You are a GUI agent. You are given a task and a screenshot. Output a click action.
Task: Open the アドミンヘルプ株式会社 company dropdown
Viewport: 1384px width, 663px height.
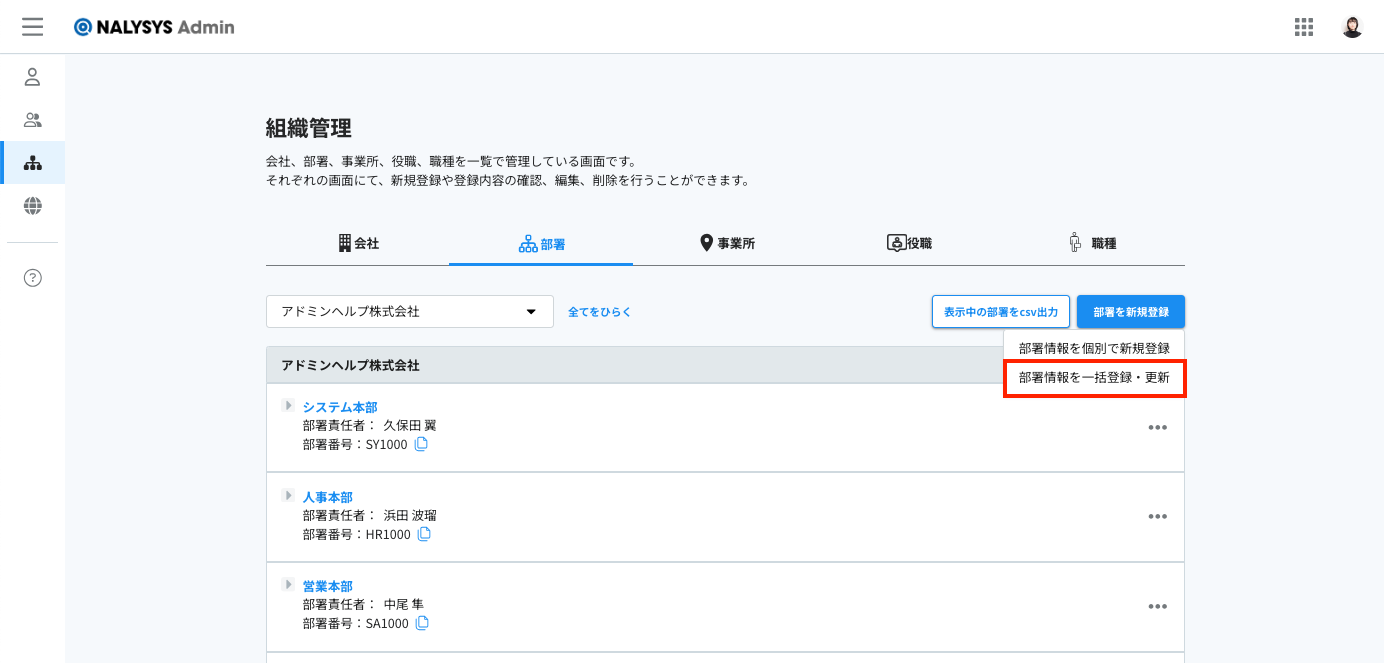coord(410,311)
